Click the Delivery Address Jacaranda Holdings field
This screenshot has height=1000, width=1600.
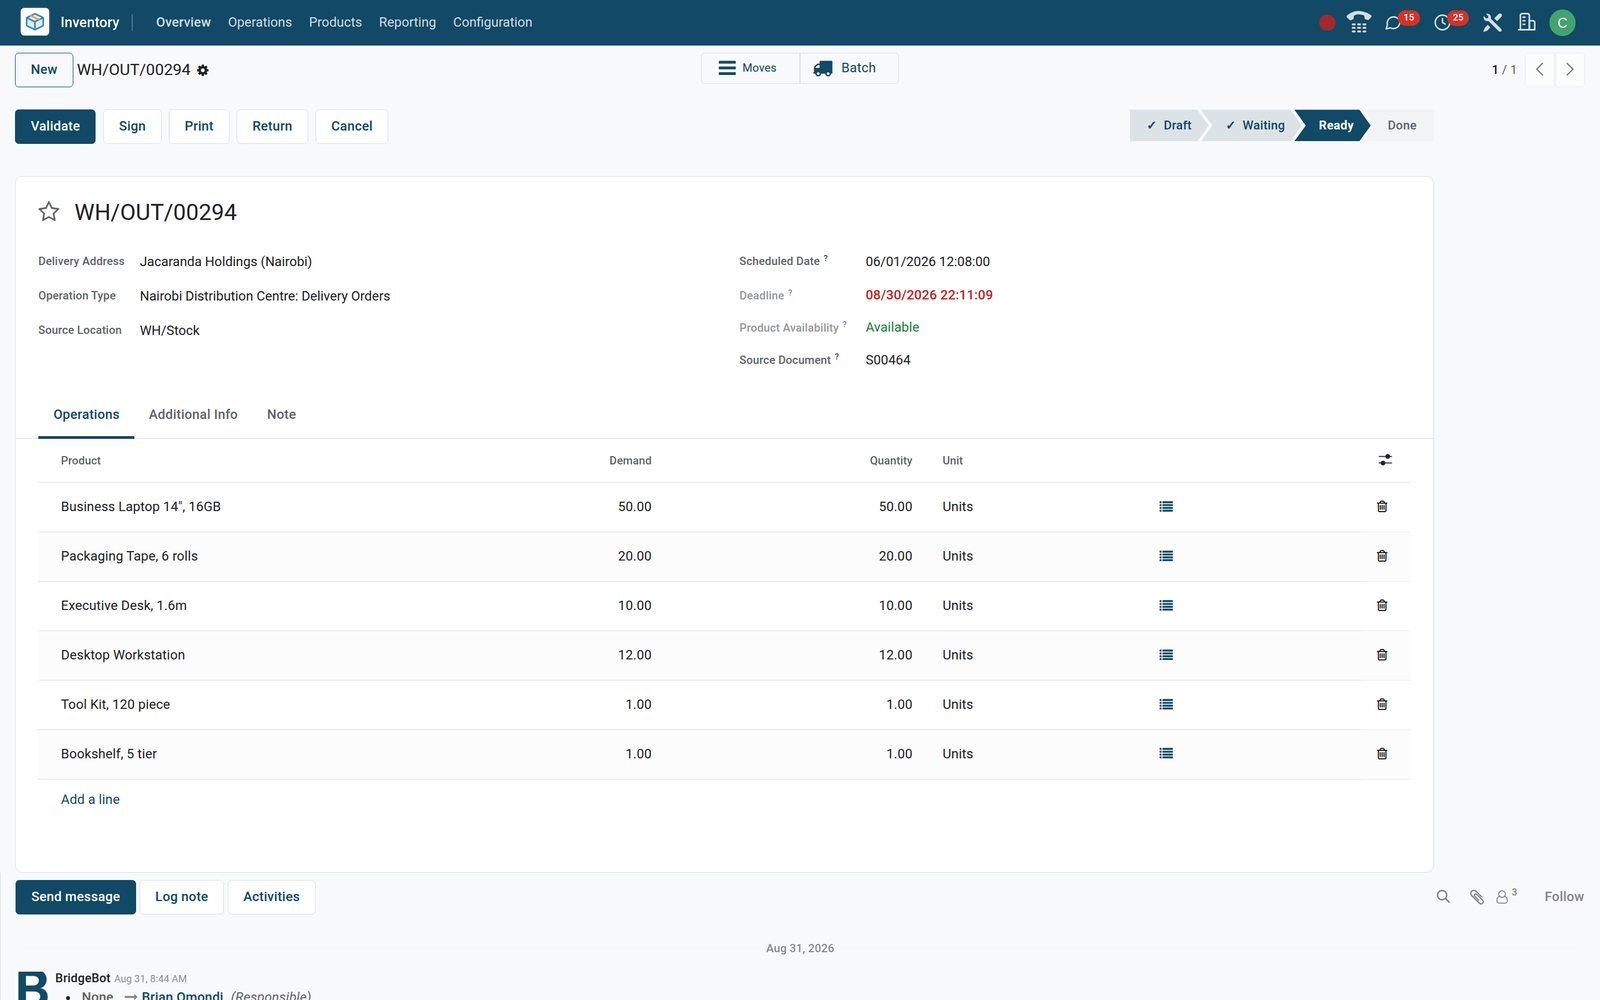226,262
